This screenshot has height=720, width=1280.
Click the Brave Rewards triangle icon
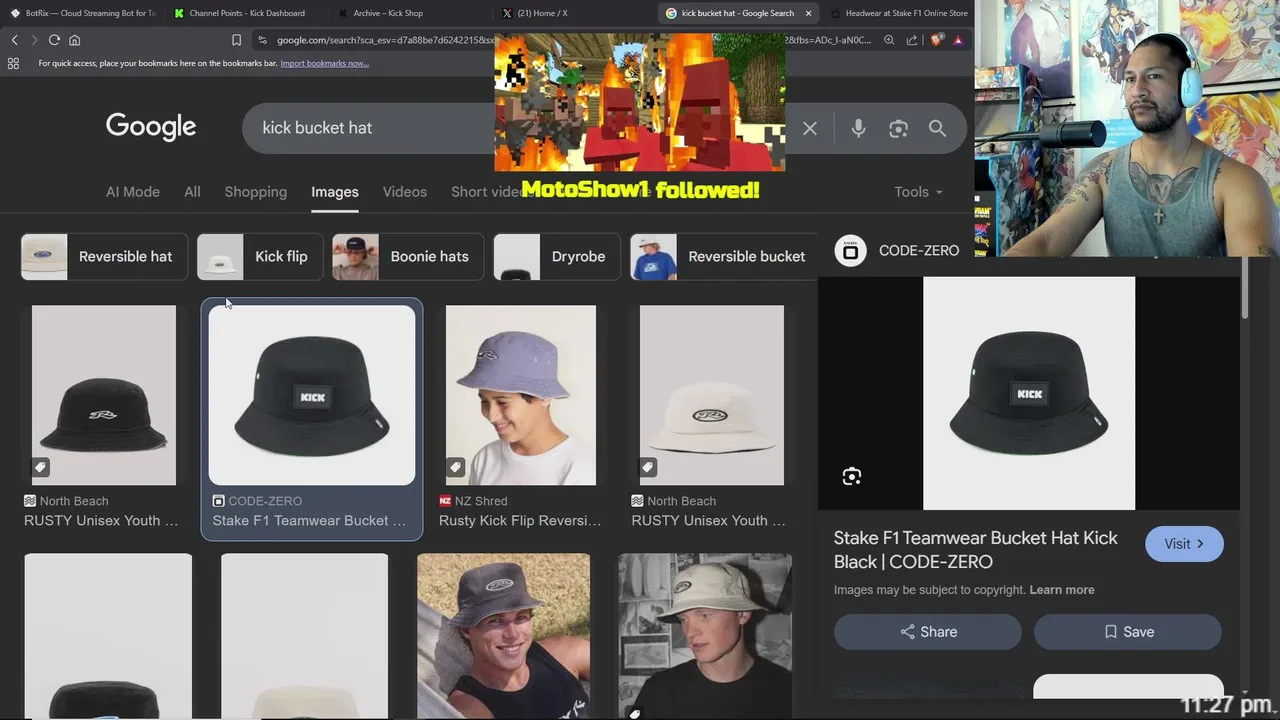point(958,40)
